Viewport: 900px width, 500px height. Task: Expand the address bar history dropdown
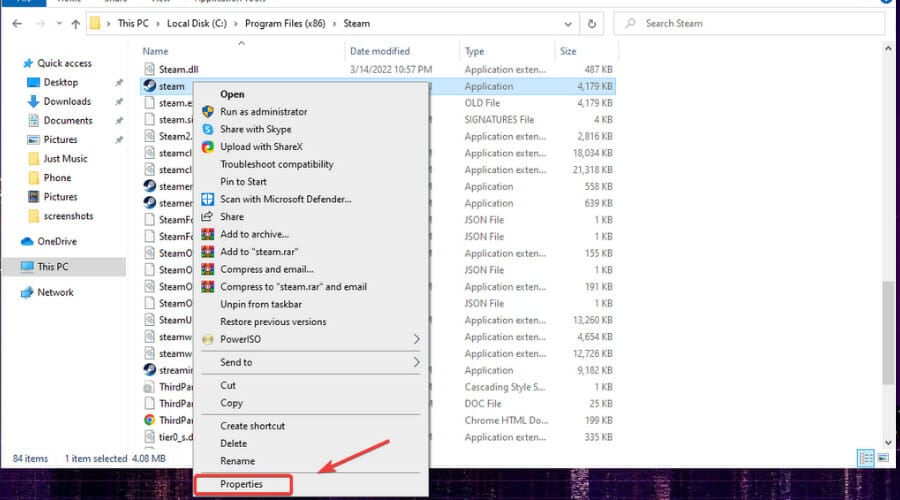coord(568,24)
